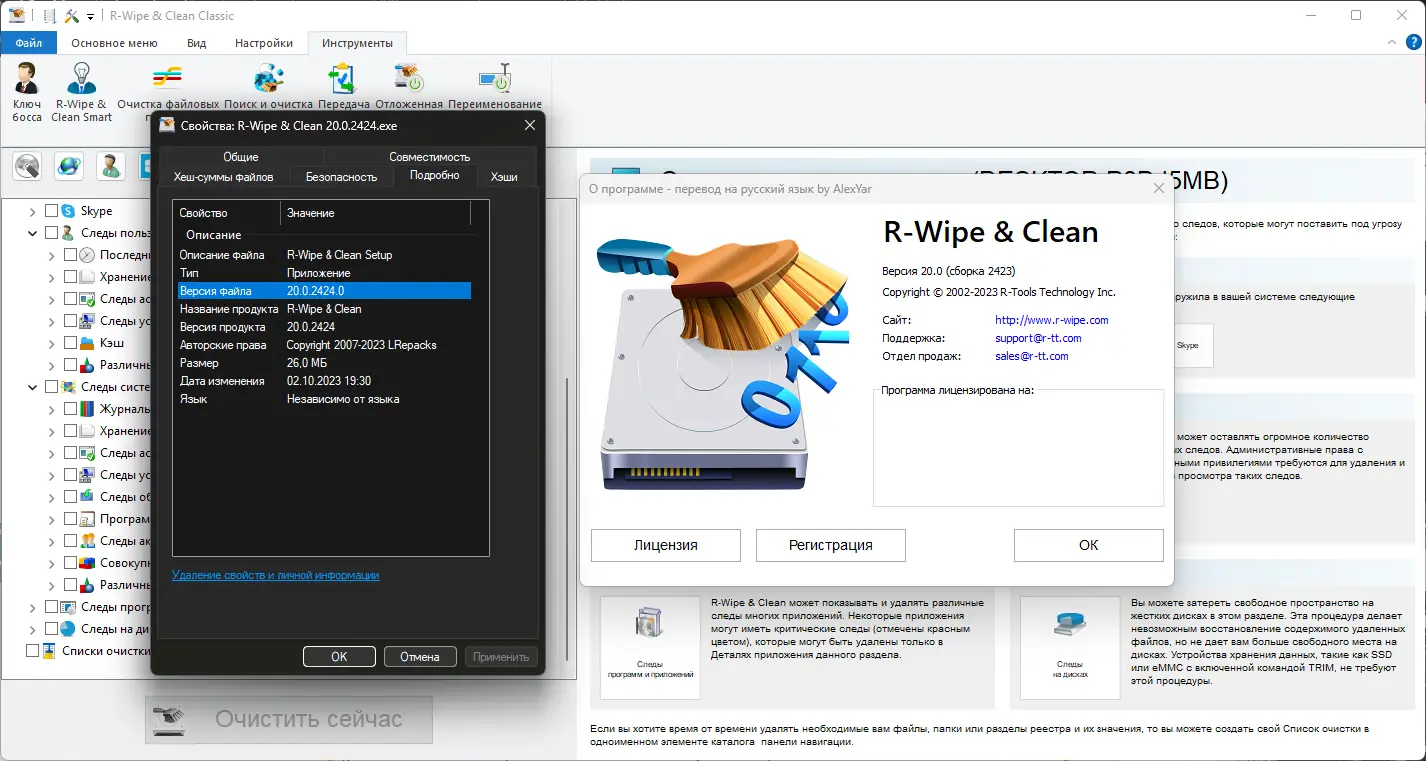Switch to the Вид ribbon tab
Viewport: 1426px width, 761px height.
point(197,43)
